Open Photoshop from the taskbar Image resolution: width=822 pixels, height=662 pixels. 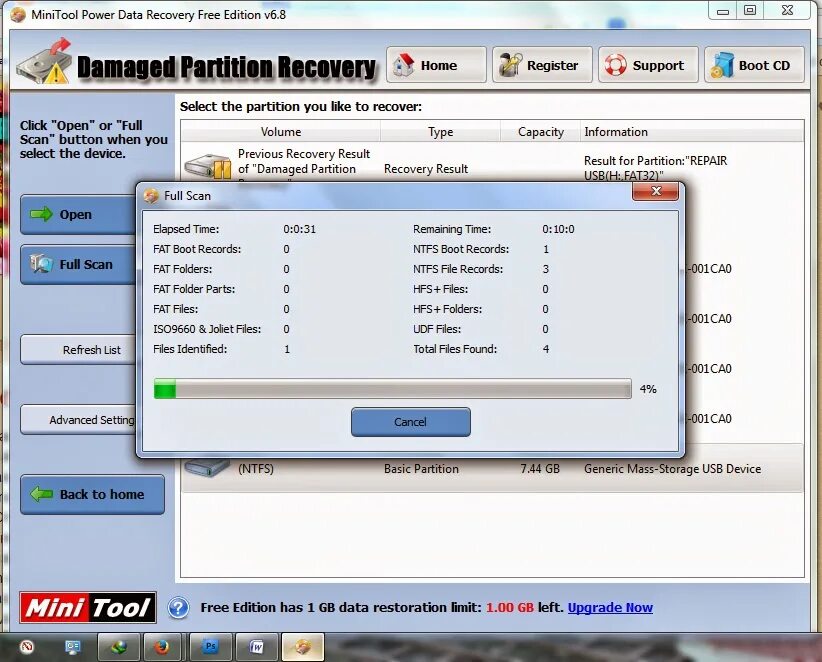(x=210, y=647)
